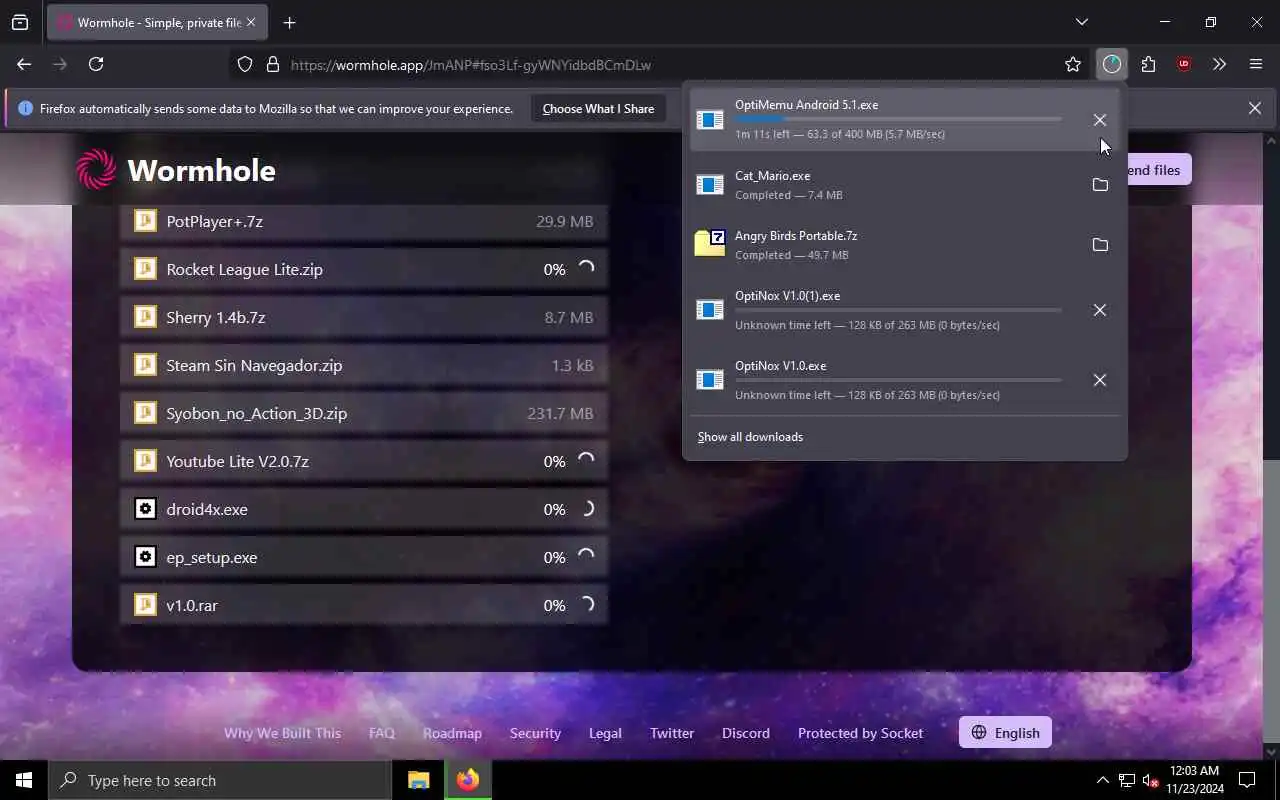Cancel the OptiNox V1.0(1).exe download

[1099, 310]
